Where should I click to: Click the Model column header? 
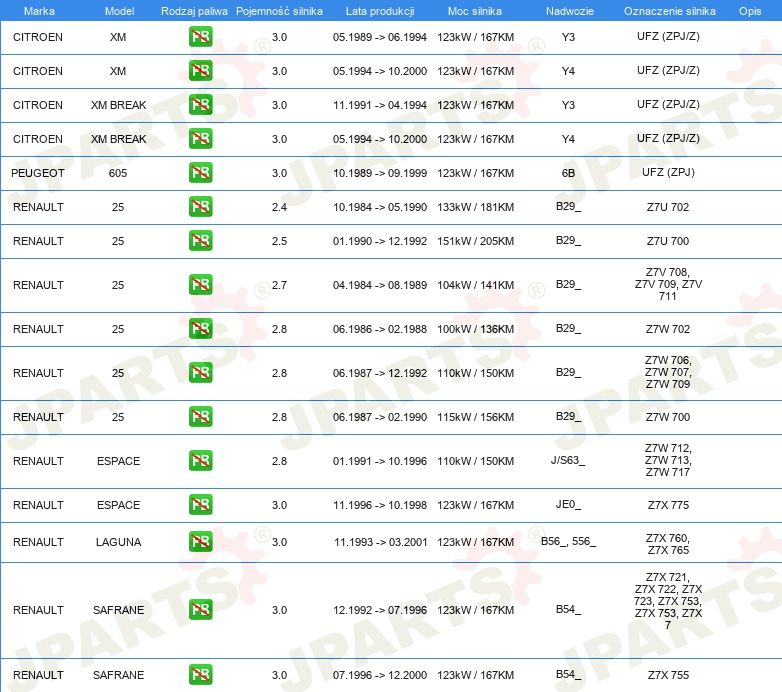click(119, 11)
